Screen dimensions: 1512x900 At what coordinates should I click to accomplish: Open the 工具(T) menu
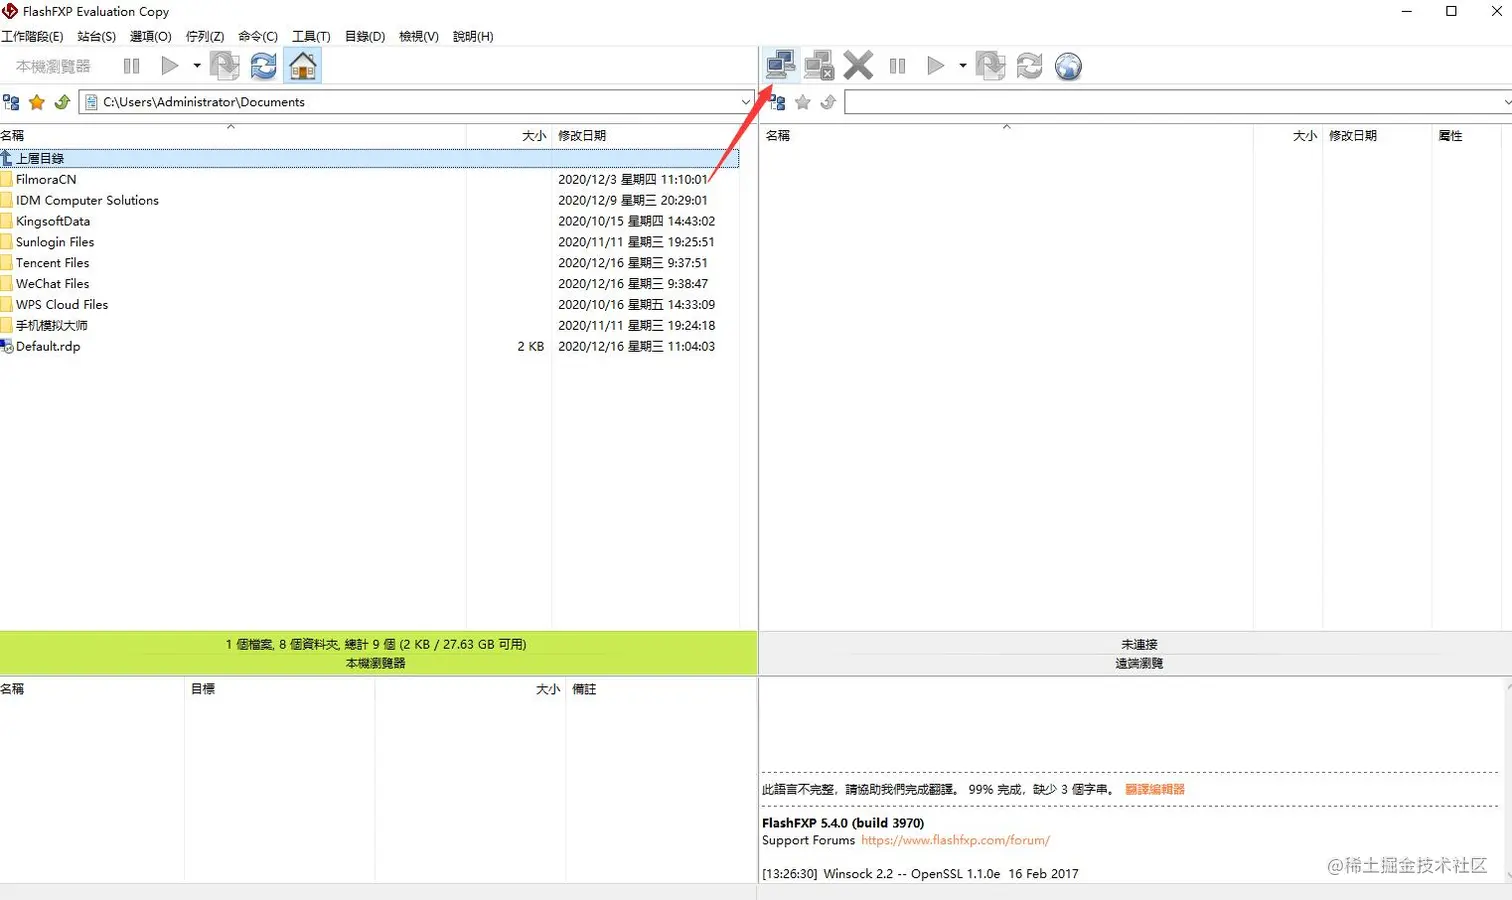311,36
